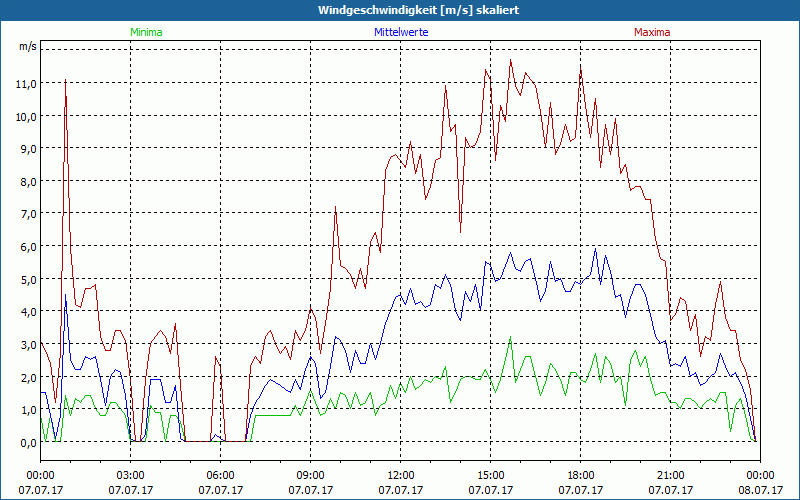Click the chart title Windgeschwindigkeit [m/s] skaliert
The image size is (800, 500).
pos(418,10)
